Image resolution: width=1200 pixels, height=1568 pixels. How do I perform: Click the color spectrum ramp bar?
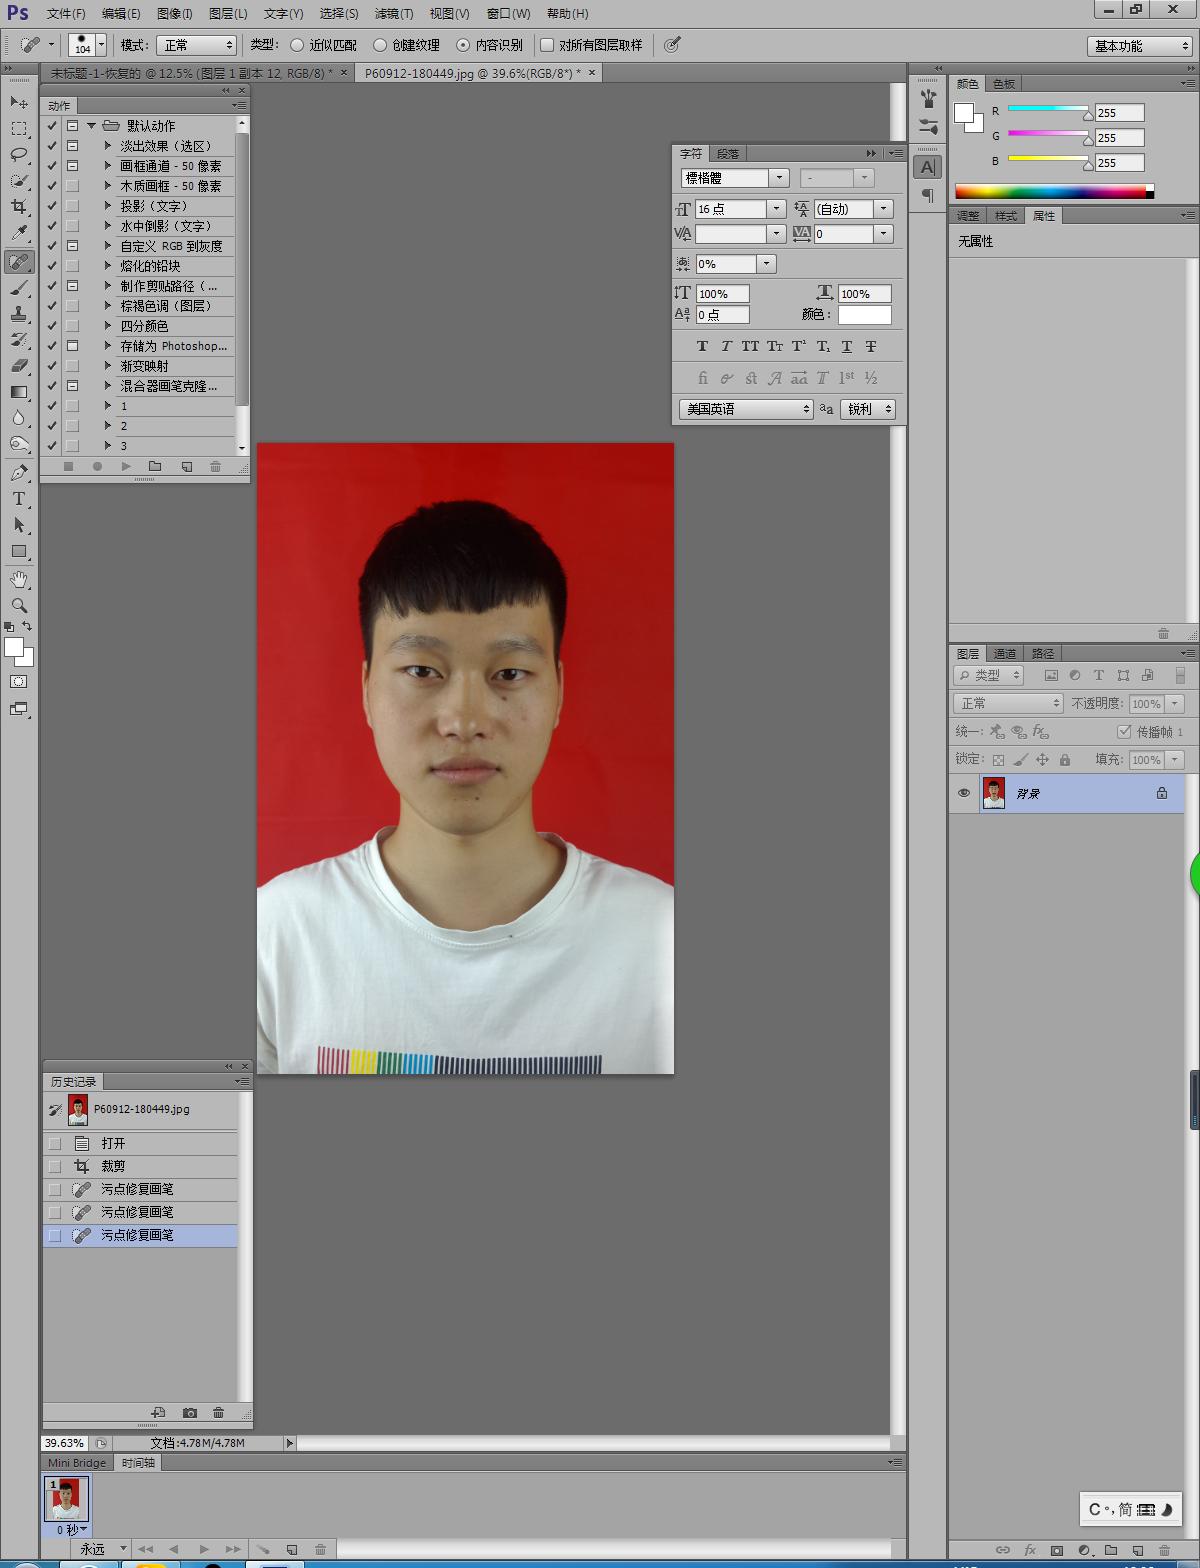[1050, 191]
